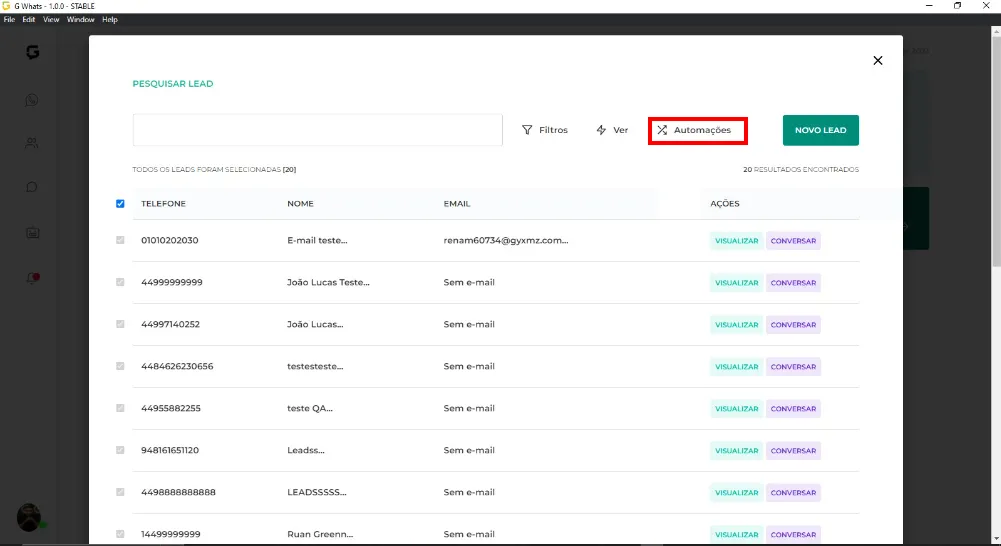Open the contacts people icon in sidebar
1001x546 pixels.
(32, 143)
